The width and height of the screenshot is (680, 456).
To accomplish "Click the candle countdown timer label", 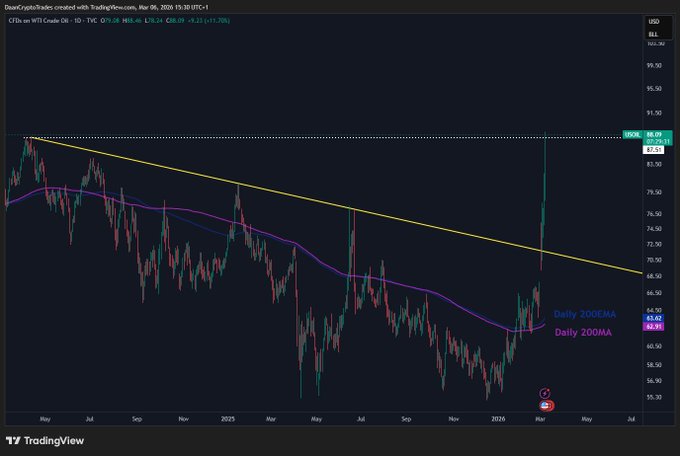I will pyautogui.click(x=656, y=143).
